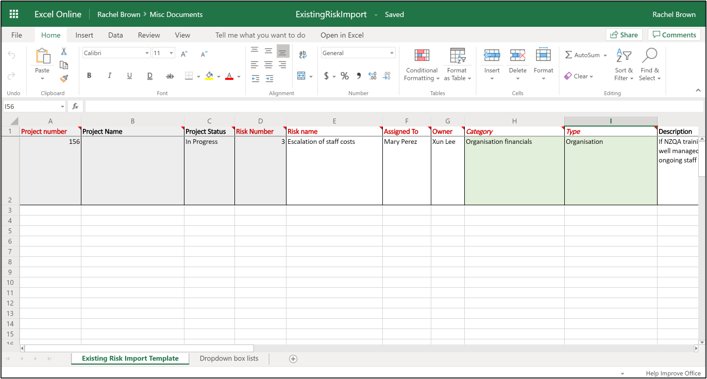
Task: Open the Merge & Center dropdown arrow
Action: tap(311, 77)
